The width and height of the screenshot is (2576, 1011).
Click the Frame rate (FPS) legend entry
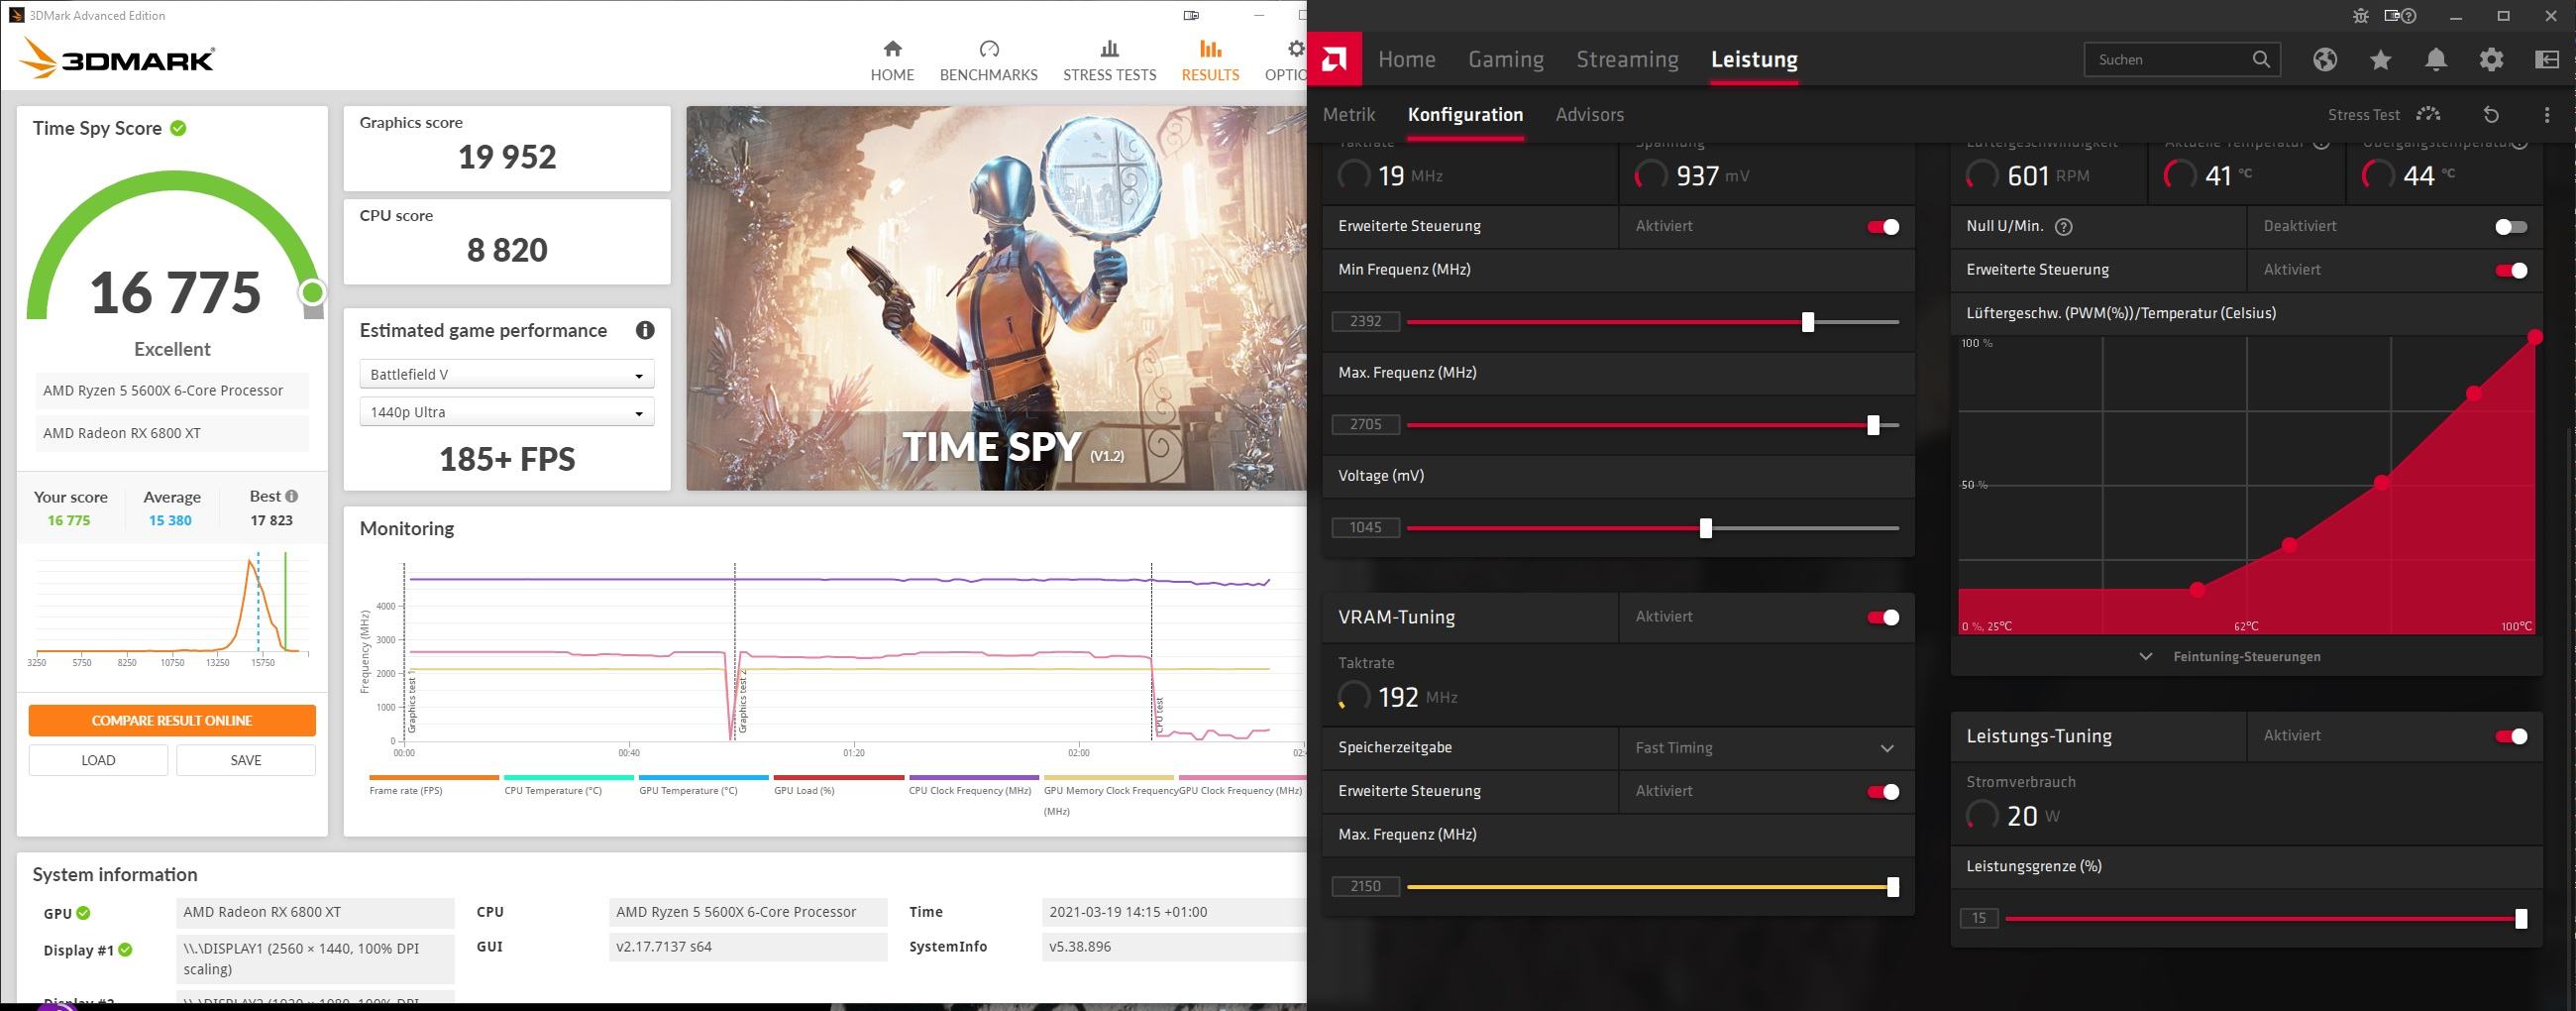433,785
